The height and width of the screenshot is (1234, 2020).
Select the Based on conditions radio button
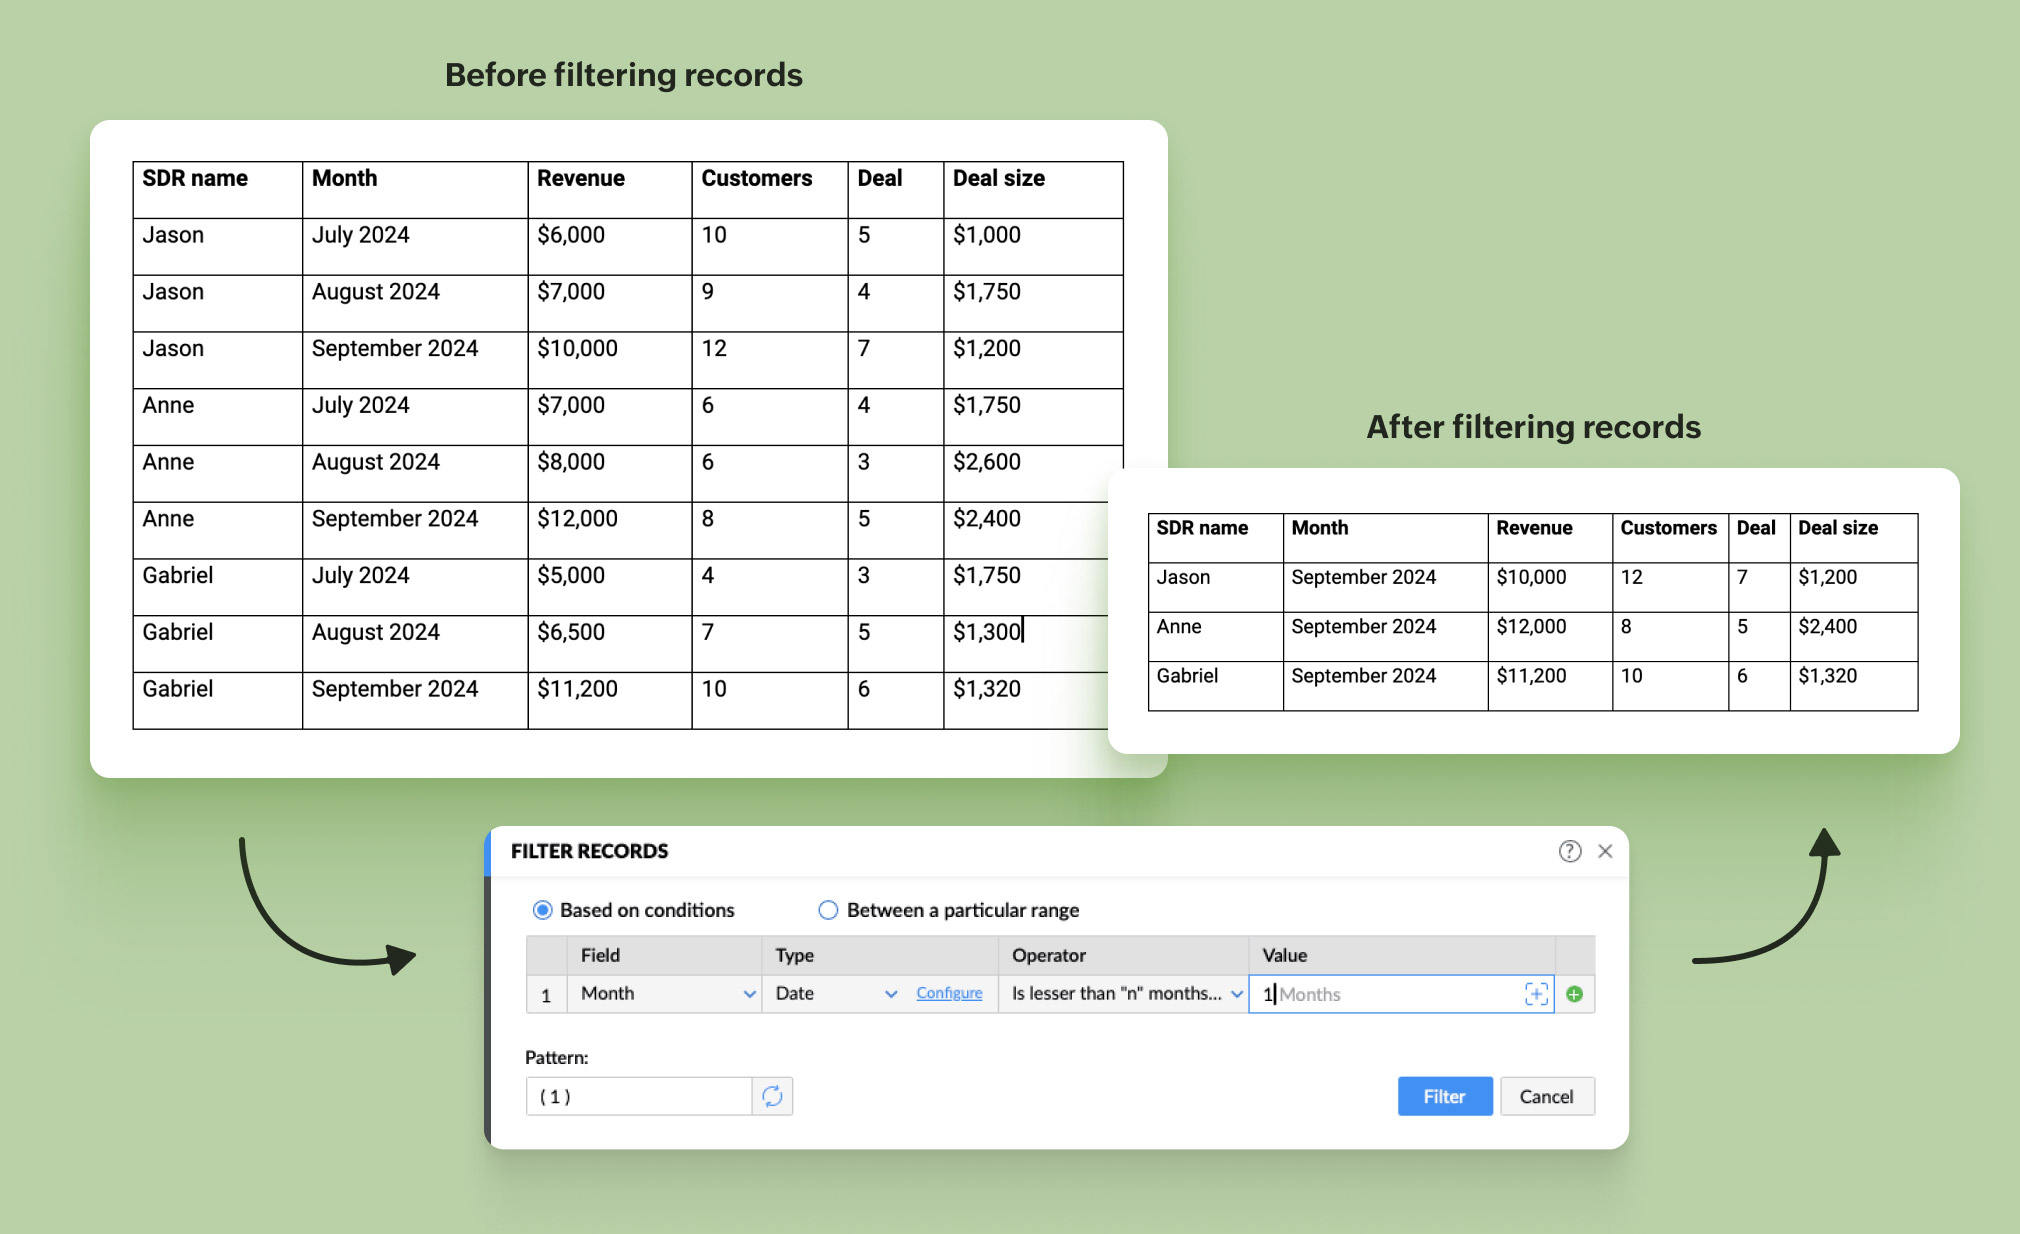point(542,910)
